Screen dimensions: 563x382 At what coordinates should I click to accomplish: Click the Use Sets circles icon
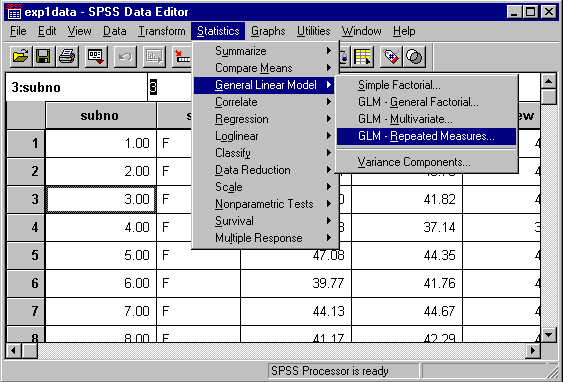click(414, 56)
